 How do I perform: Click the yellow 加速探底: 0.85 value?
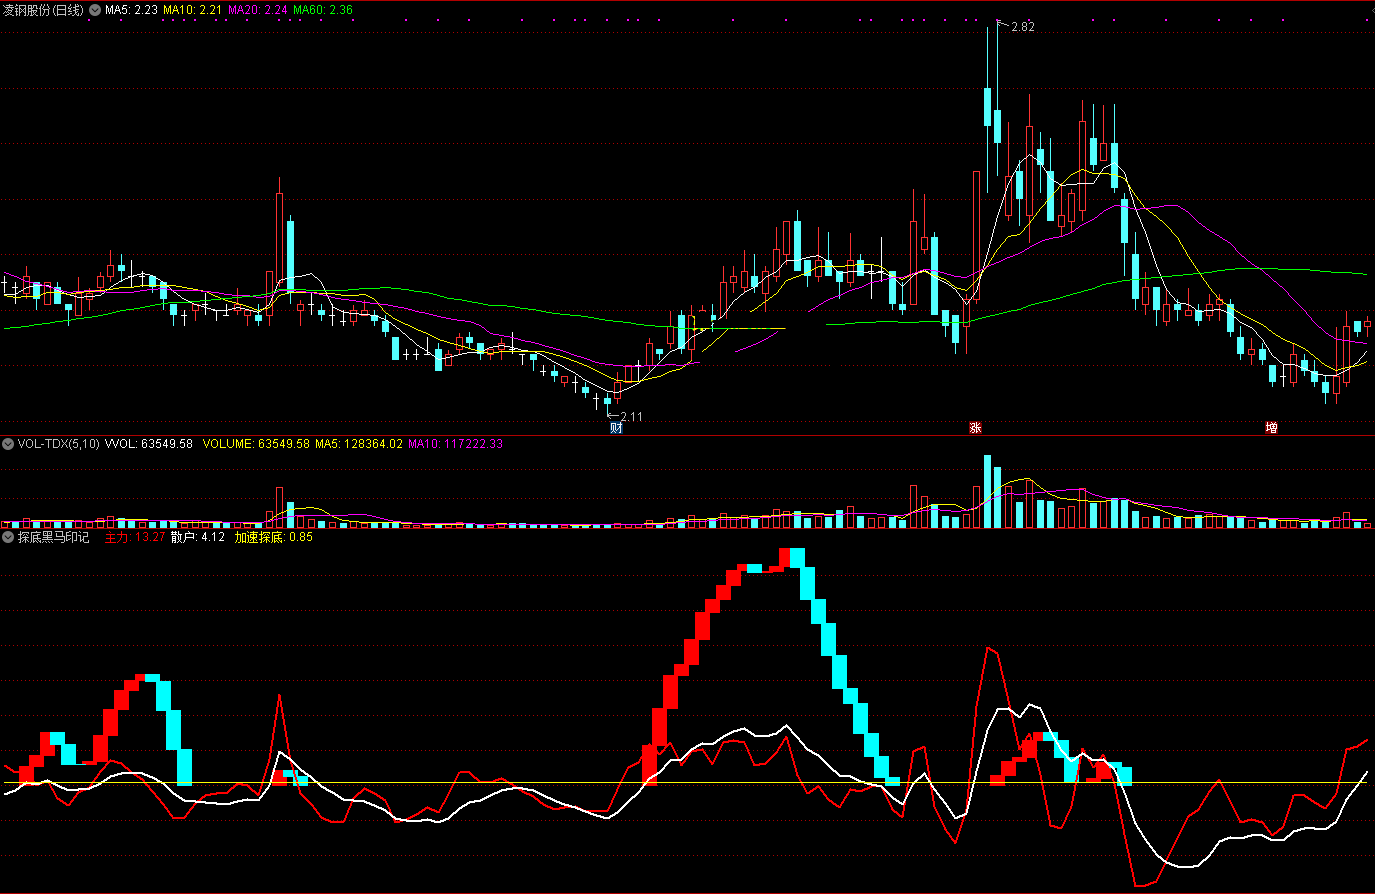click(274, 538)
